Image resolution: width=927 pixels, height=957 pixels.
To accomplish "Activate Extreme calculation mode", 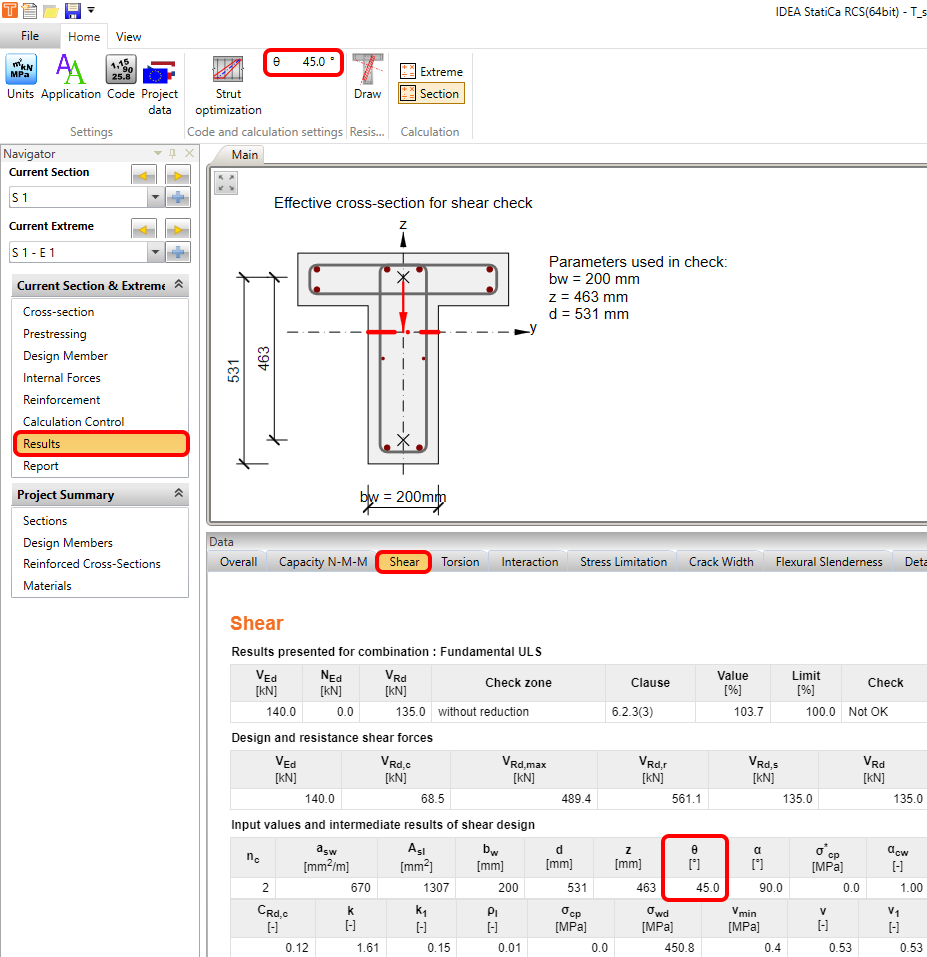I will (x=431, y=71).
